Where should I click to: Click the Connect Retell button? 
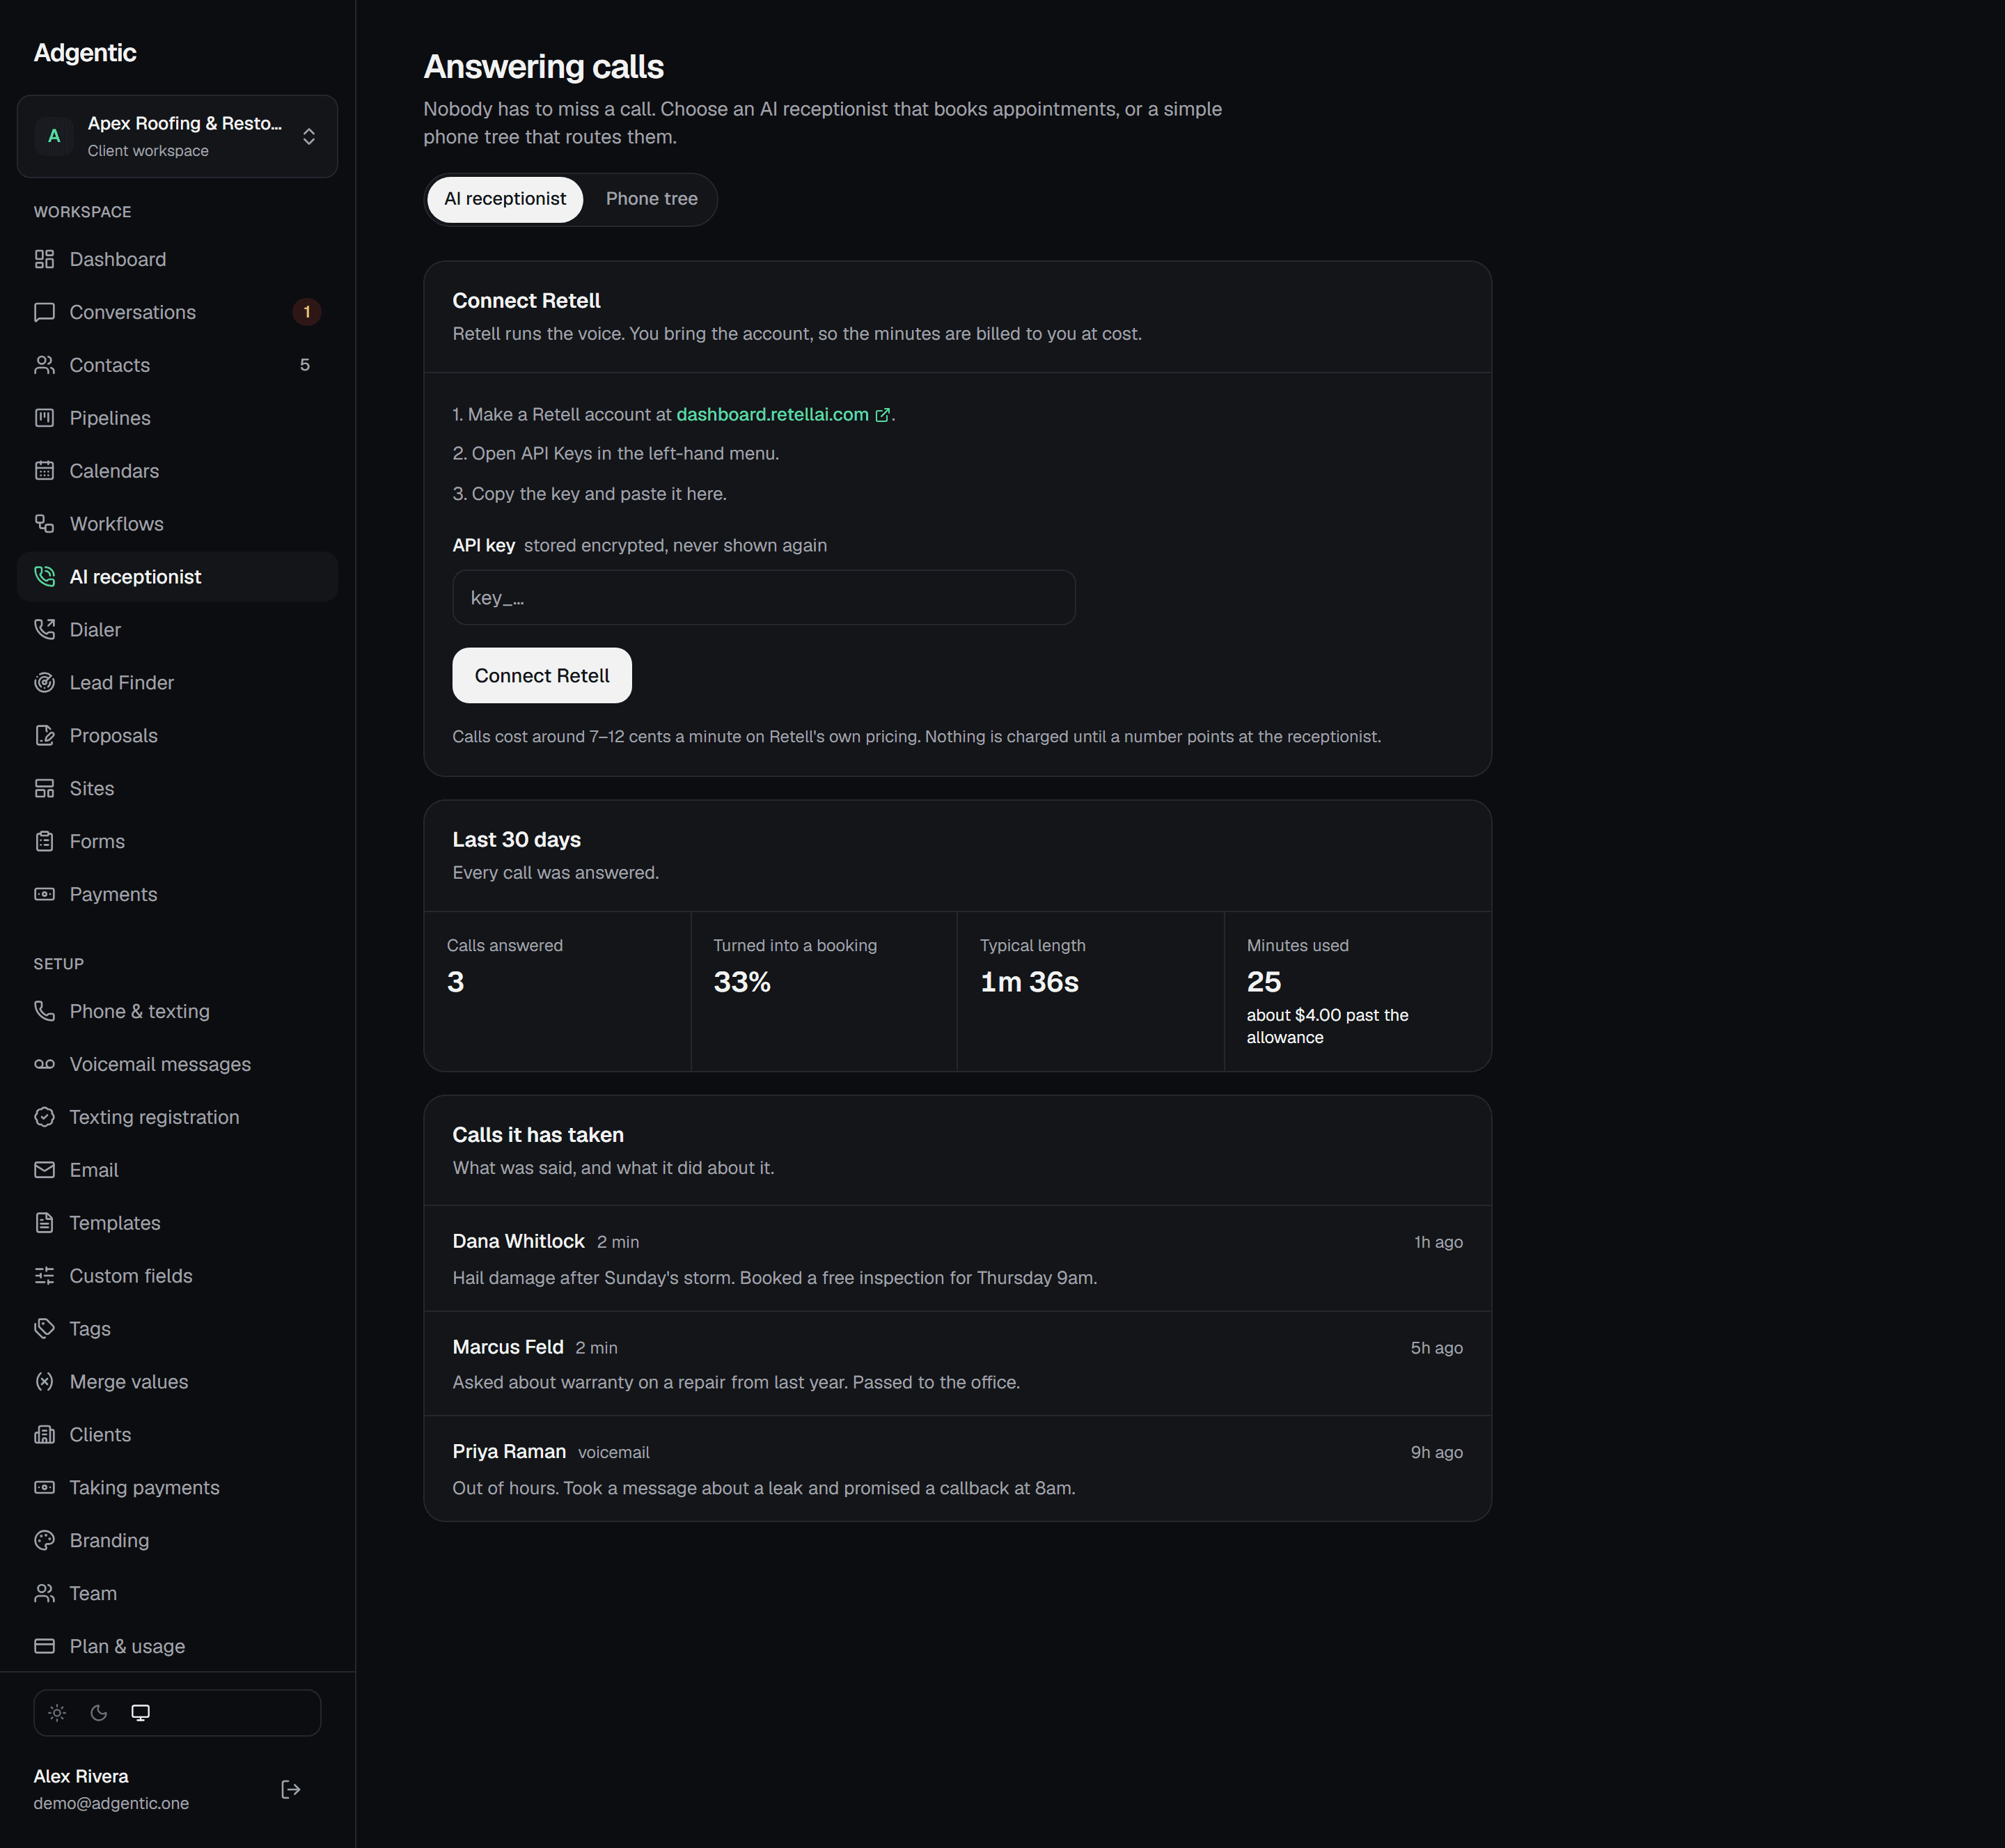542,675
